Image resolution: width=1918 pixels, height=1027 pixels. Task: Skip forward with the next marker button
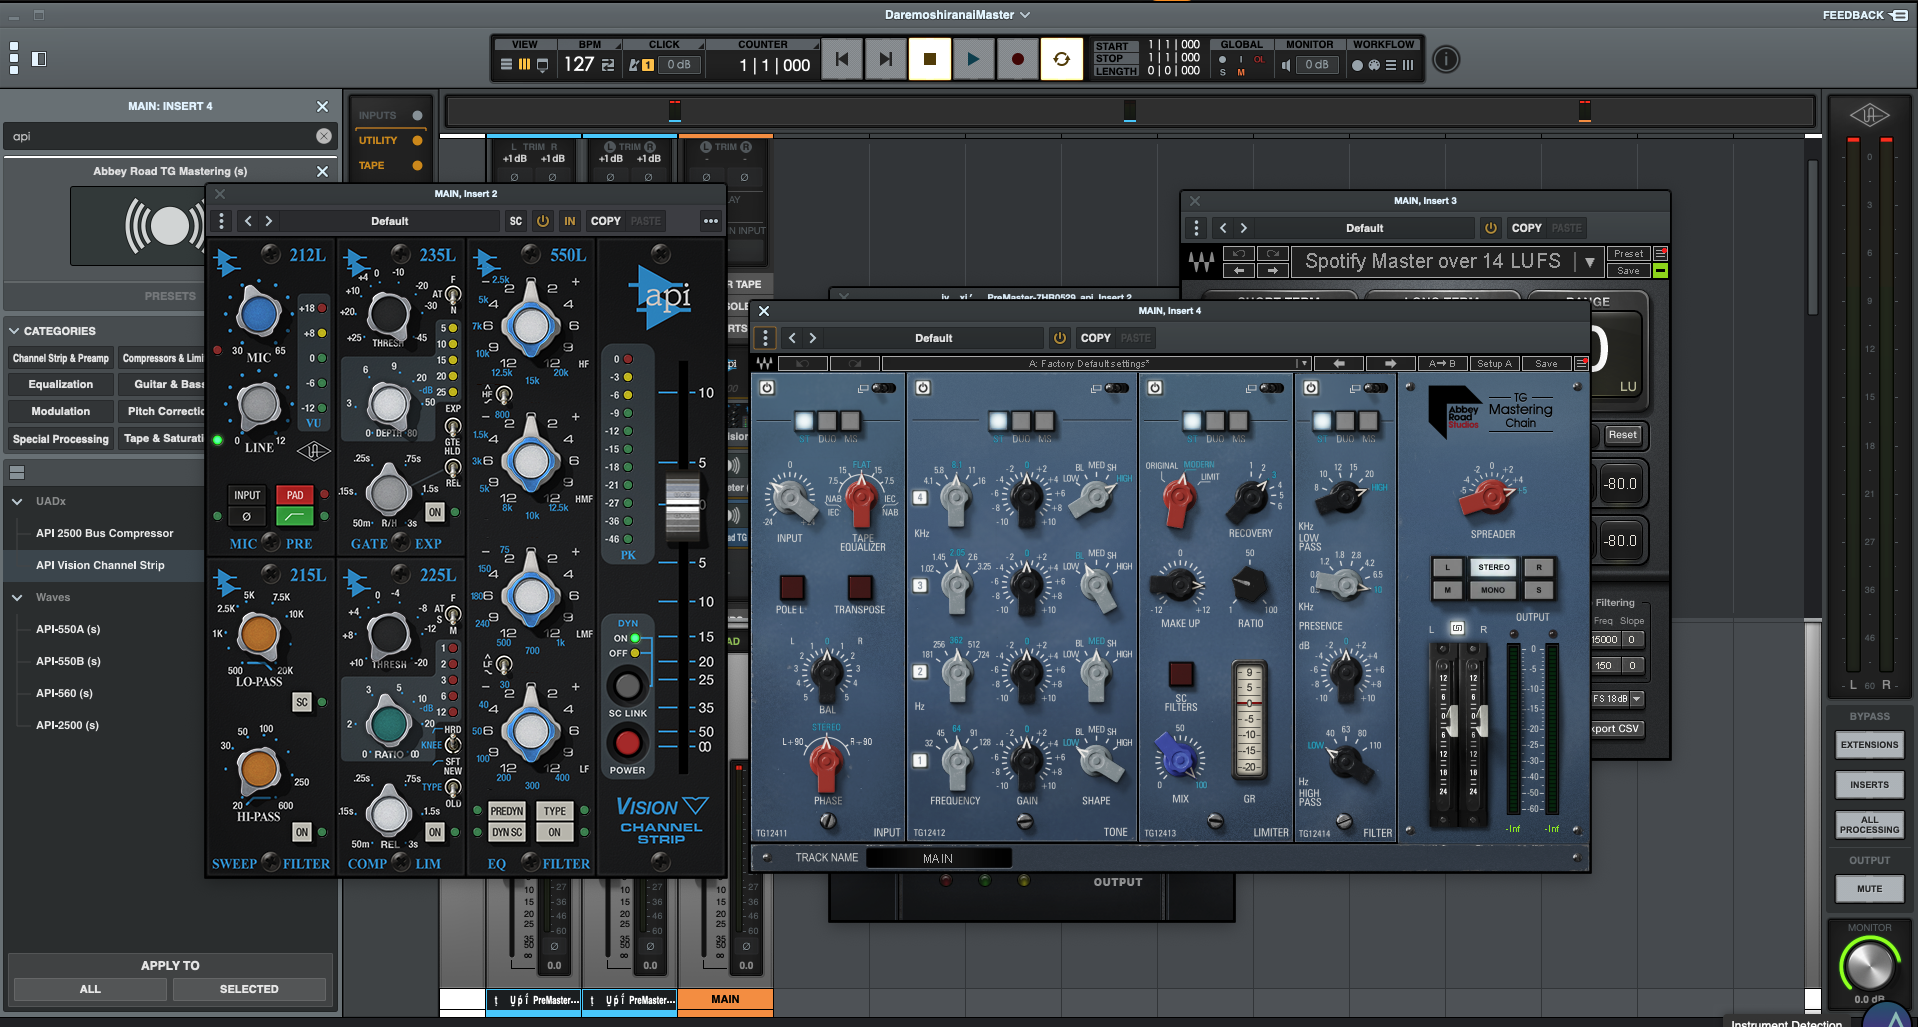point(885,60)
